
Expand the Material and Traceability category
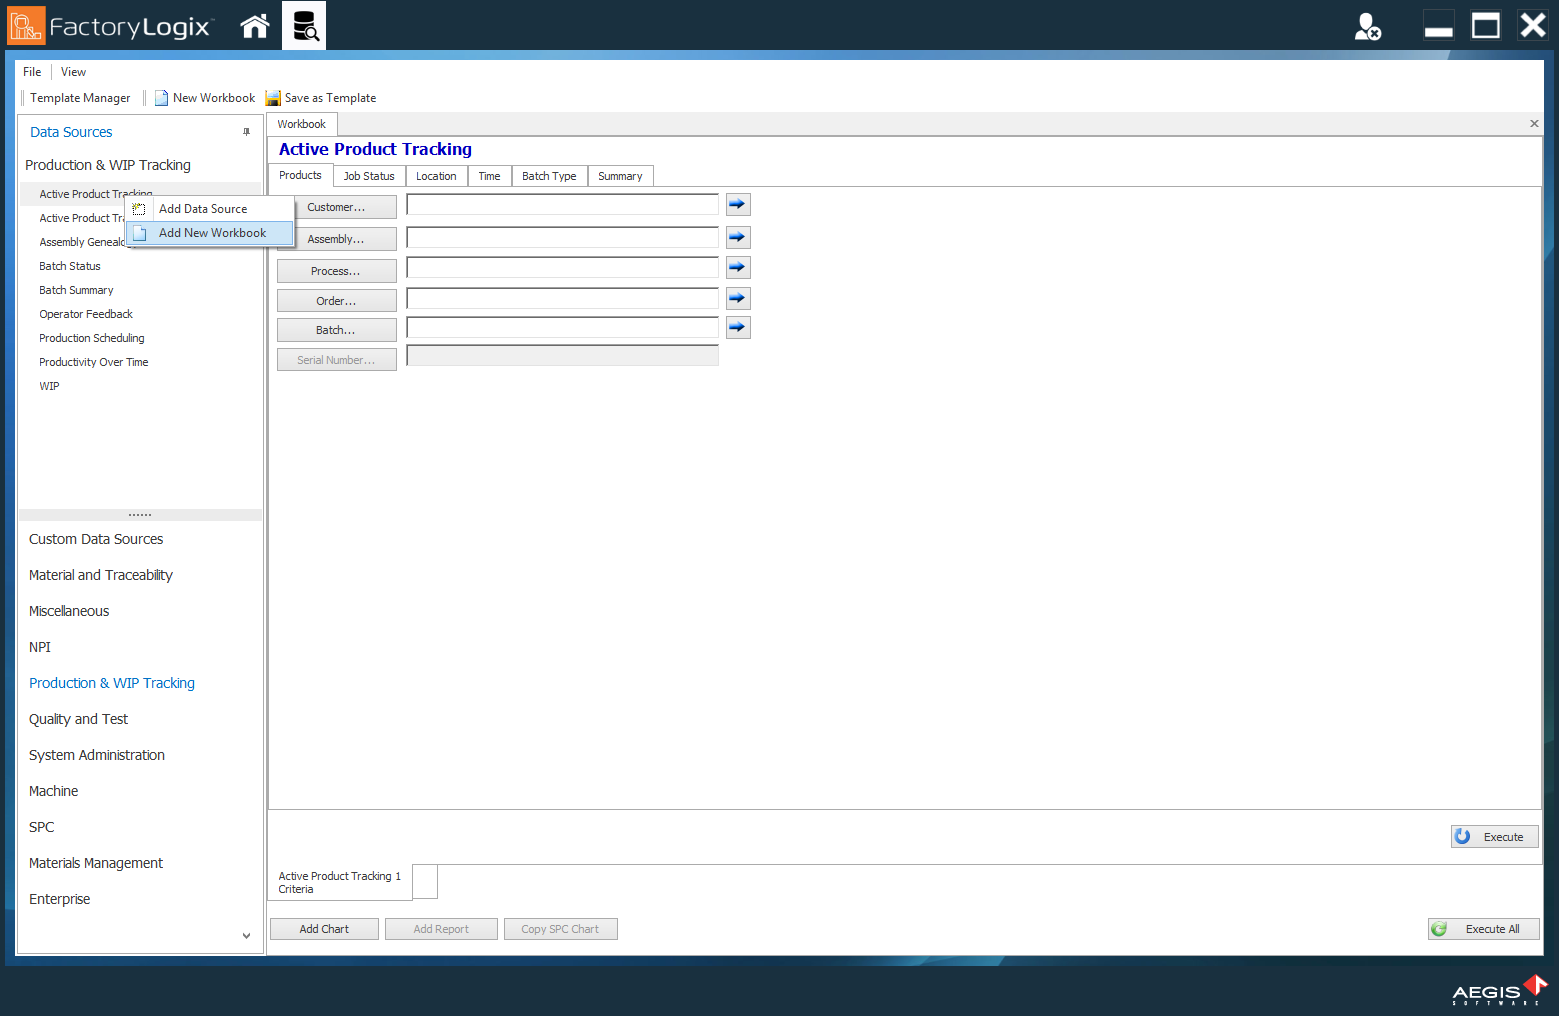tap(101, 575)
